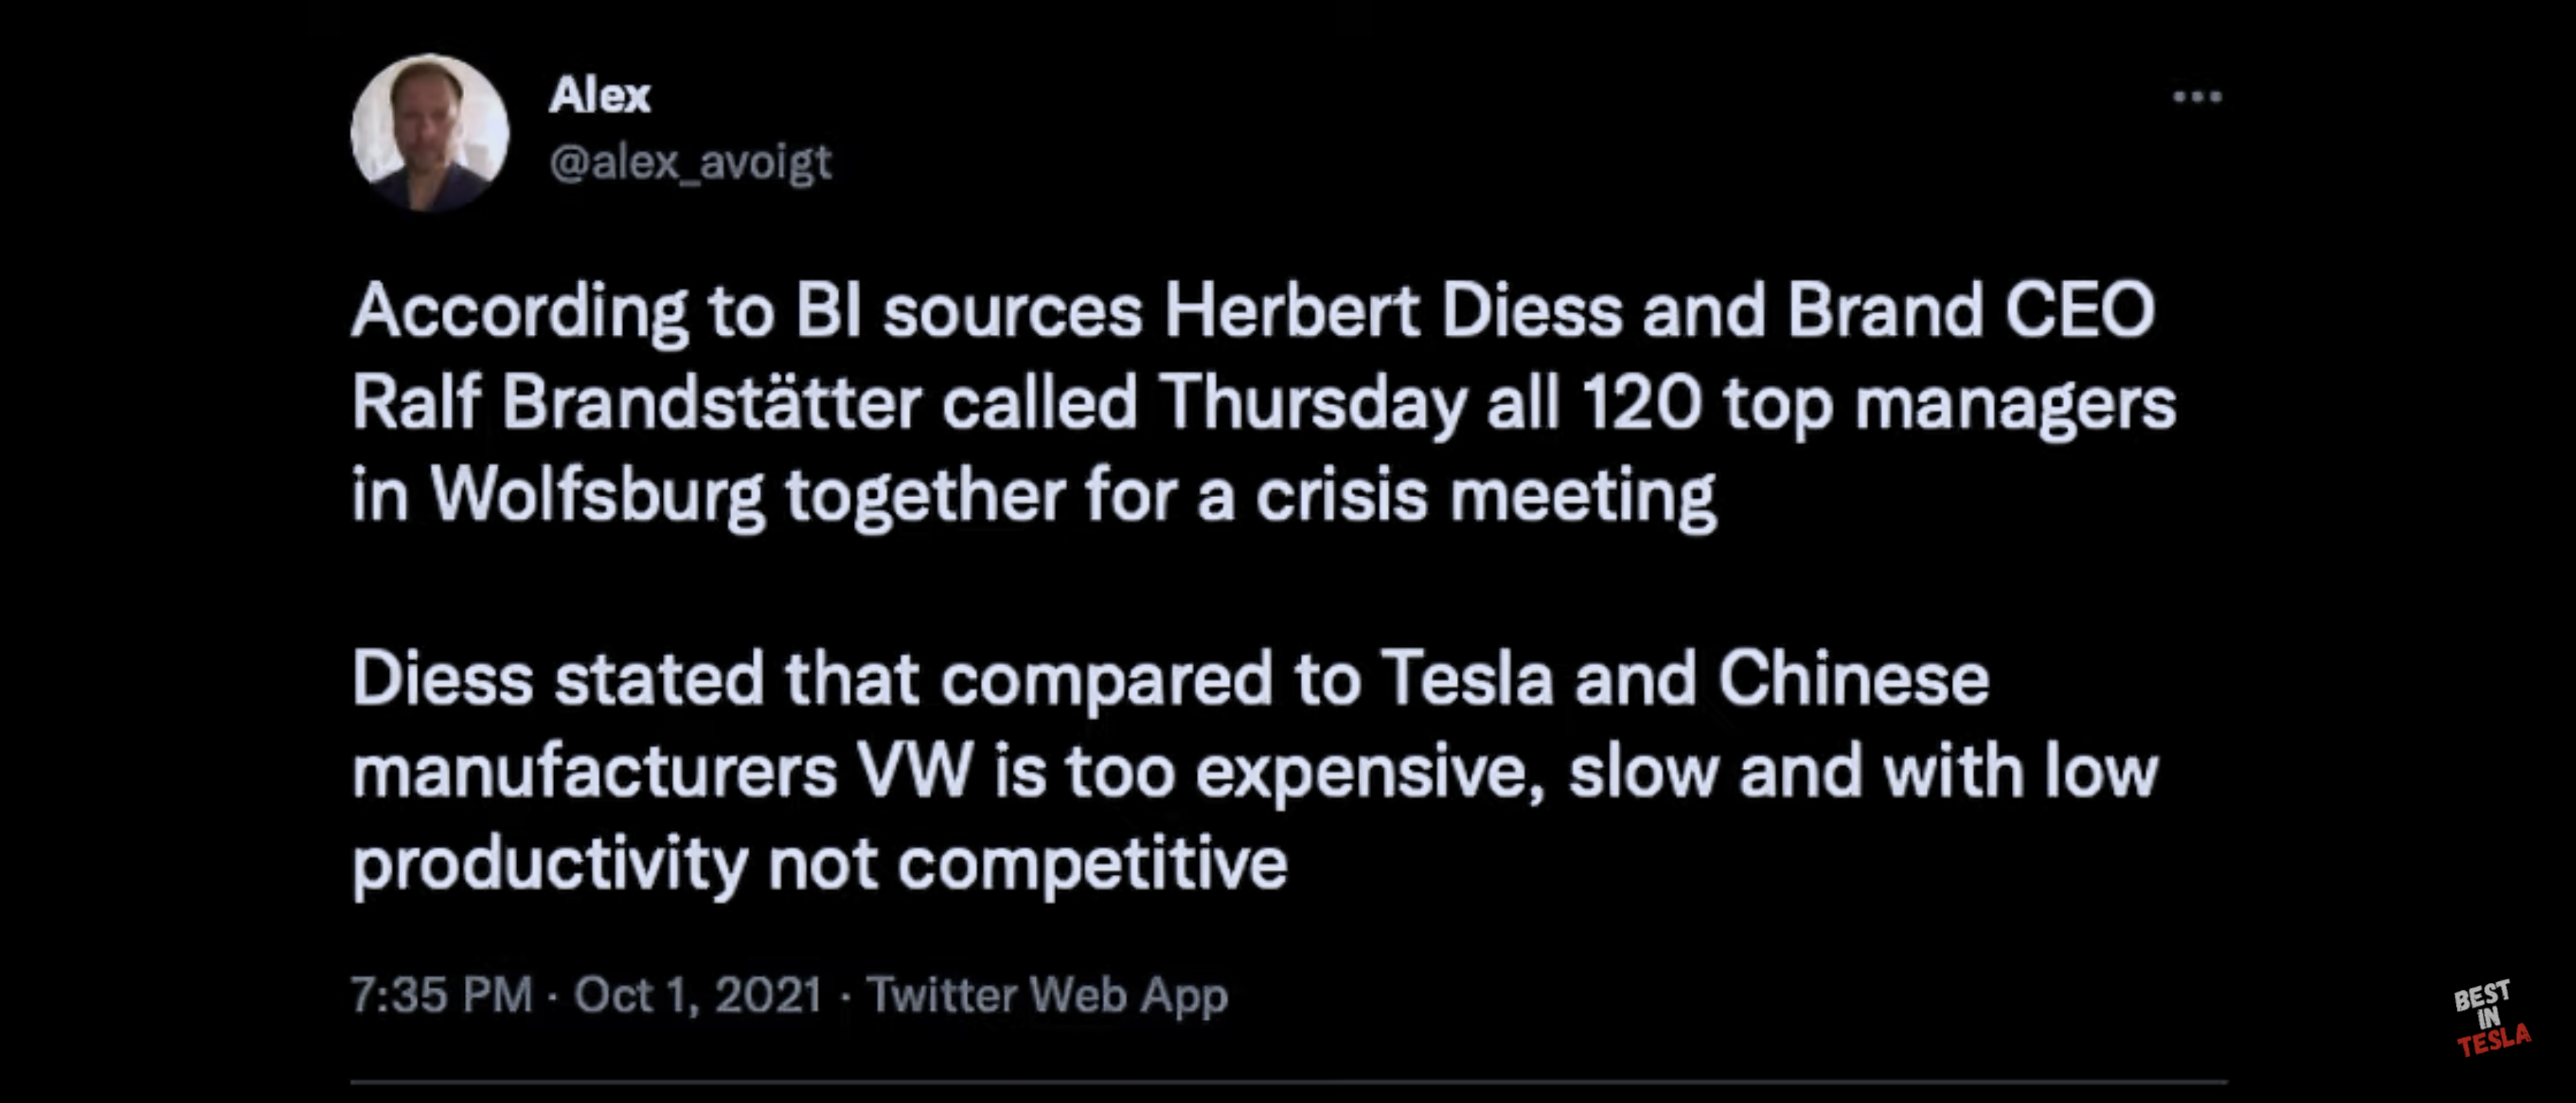Click the horizontal divider below the timestamp
The width and height of the screenshot is (2576, 1103).
1288,1081
